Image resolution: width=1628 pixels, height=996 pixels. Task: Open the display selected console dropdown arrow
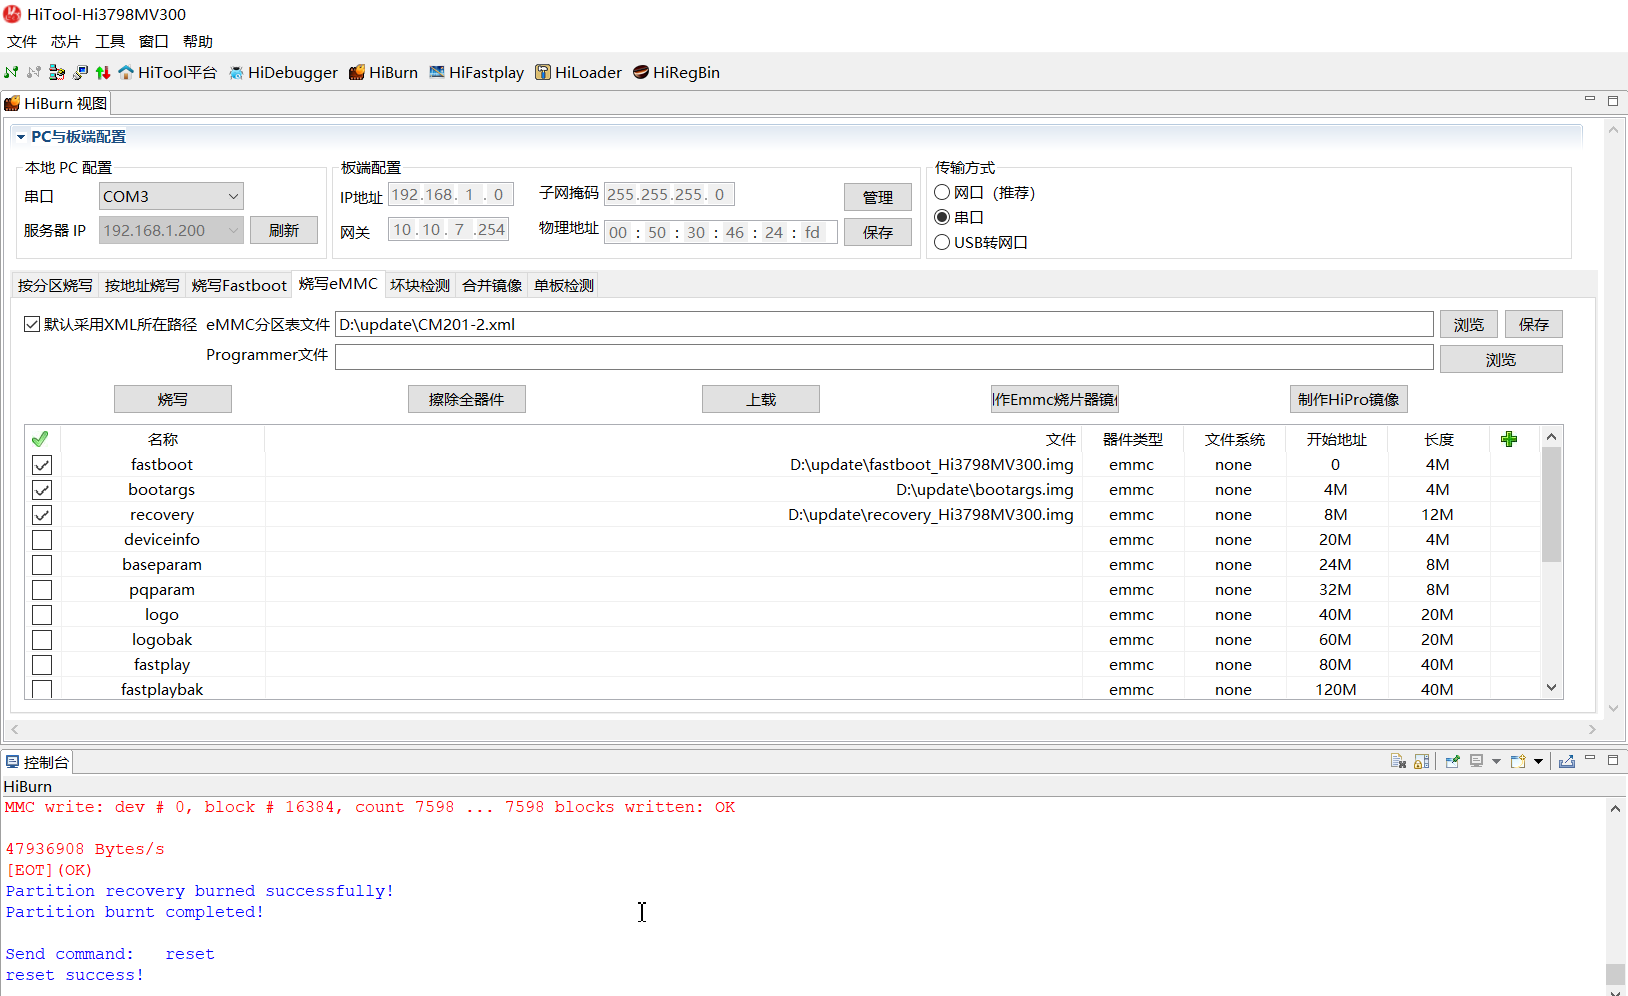tap(1496, 761)
